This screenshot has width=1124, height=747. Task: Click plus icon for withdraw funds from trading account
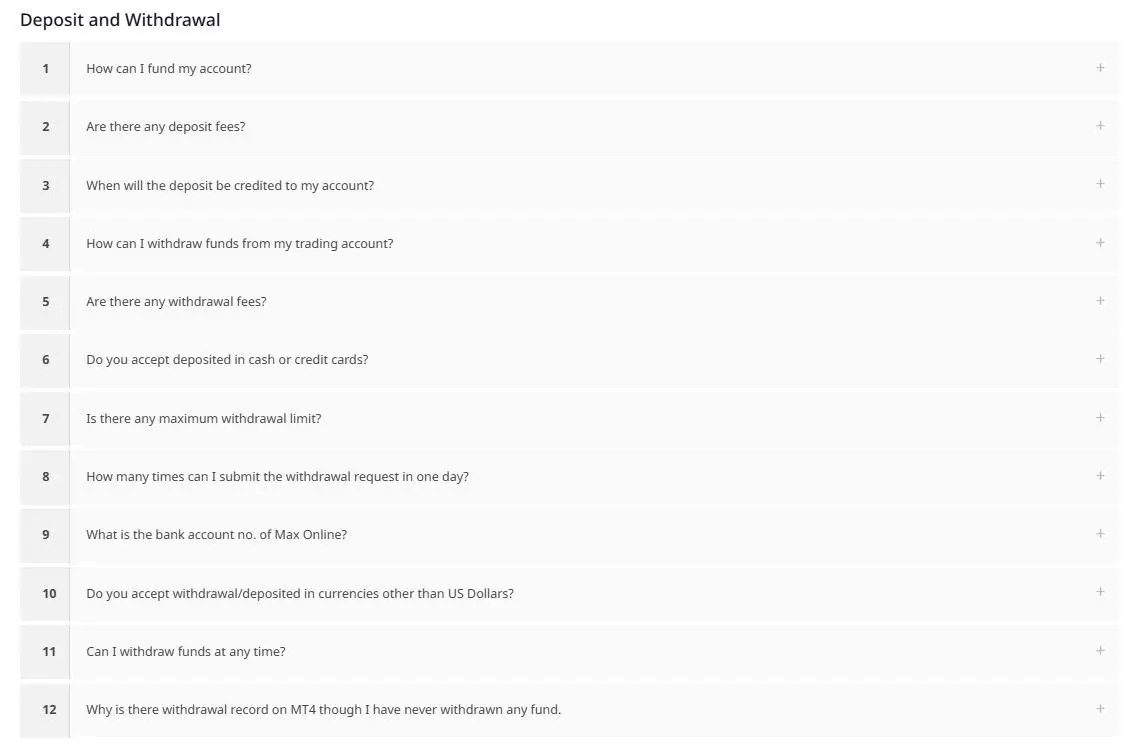click(1100, 243)
